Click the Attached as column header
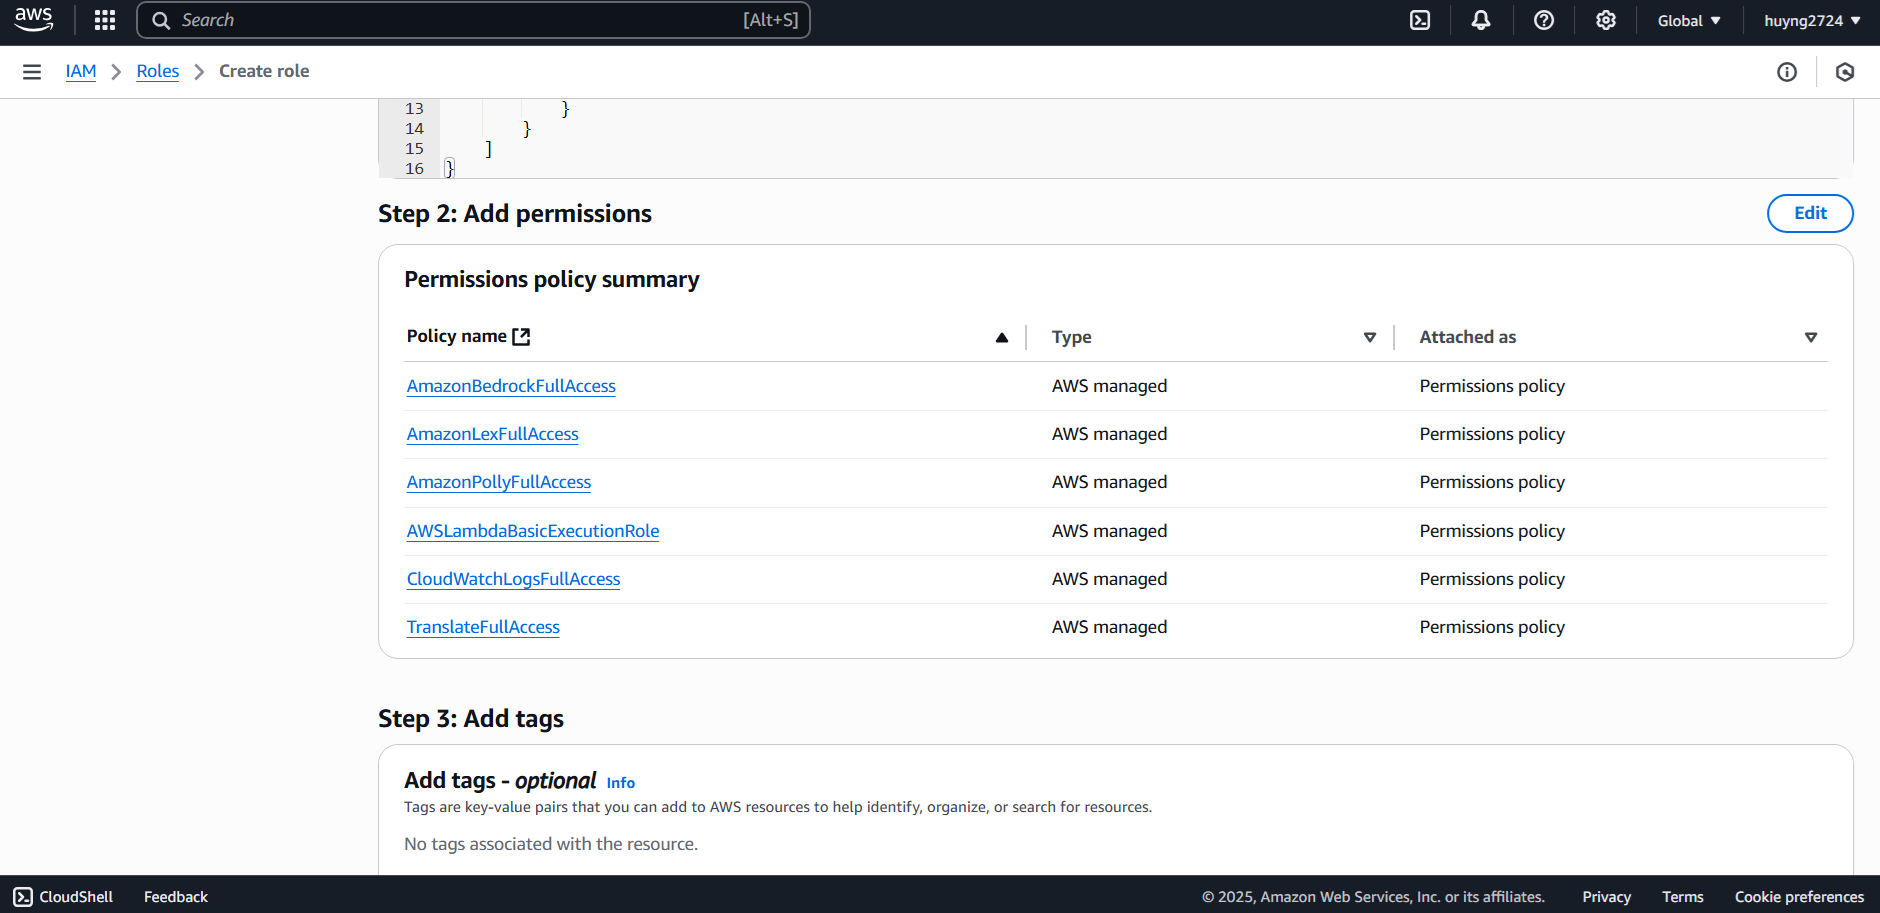 (1468, 337)
